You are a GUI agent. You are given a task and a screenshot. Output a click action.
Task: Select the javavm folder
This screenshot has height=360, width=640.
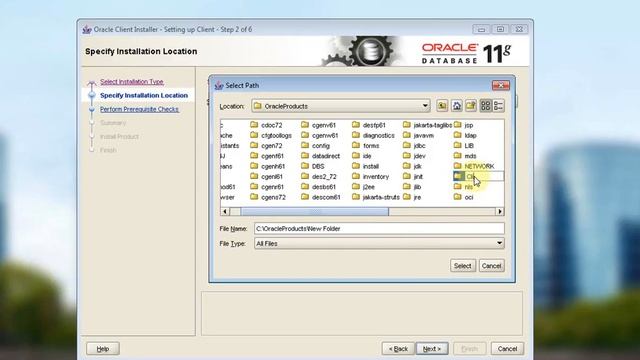click(x=418, y=136)
